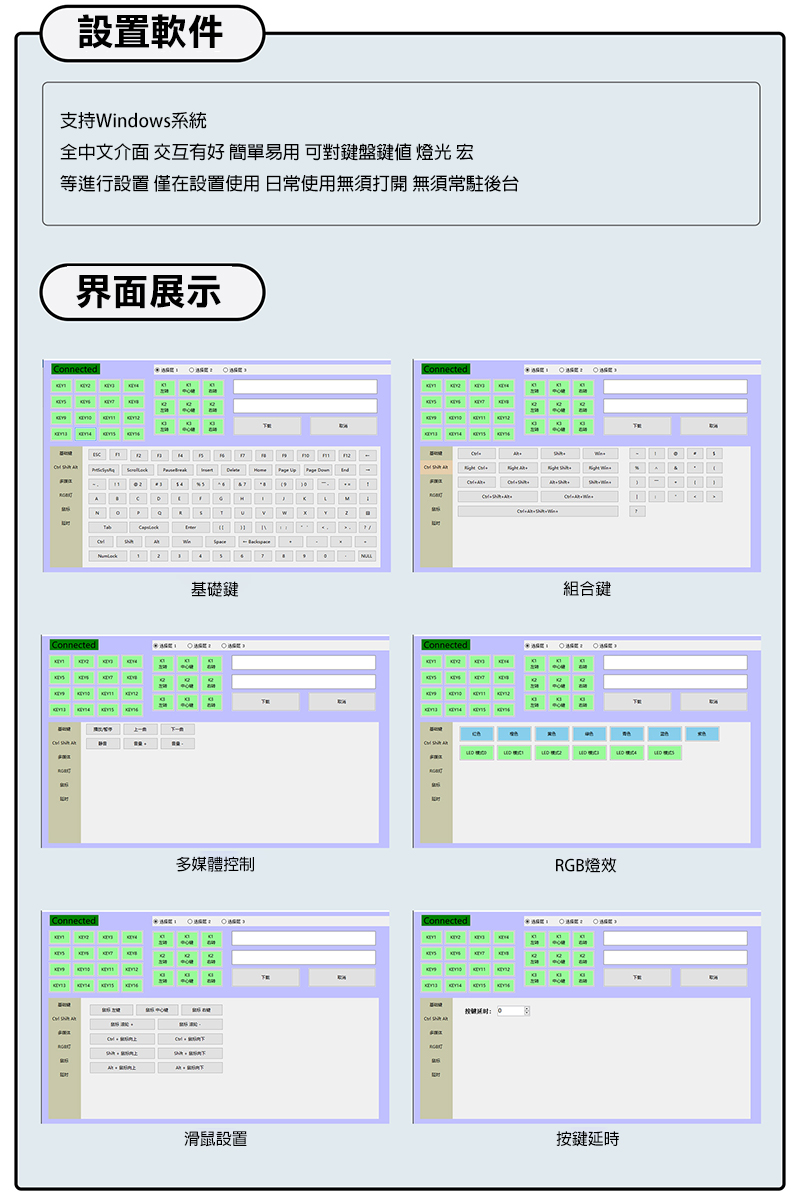Click 鼠标 右键 button in 滑鼠設置 panel
The height and width of the screenshot is (1200, 800).
(202, 1010)
